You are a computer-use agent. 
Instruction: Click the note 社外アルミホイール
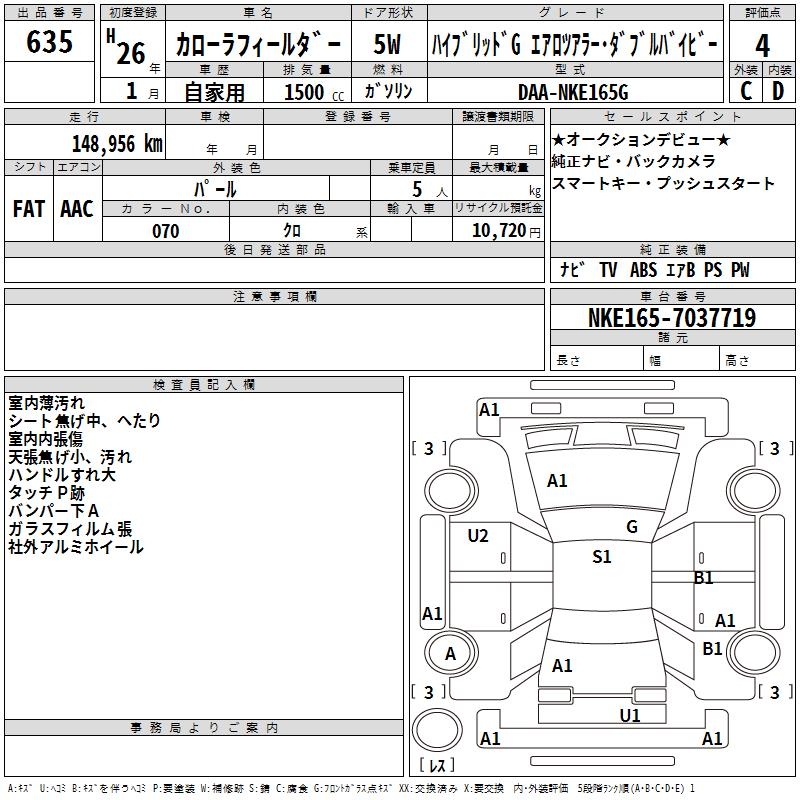pos(76,547)
